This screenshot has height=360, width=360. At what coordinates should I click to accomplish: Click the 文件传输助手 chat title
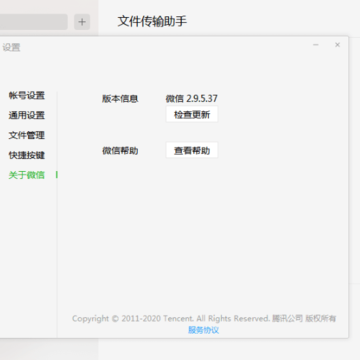coord(152,21)
